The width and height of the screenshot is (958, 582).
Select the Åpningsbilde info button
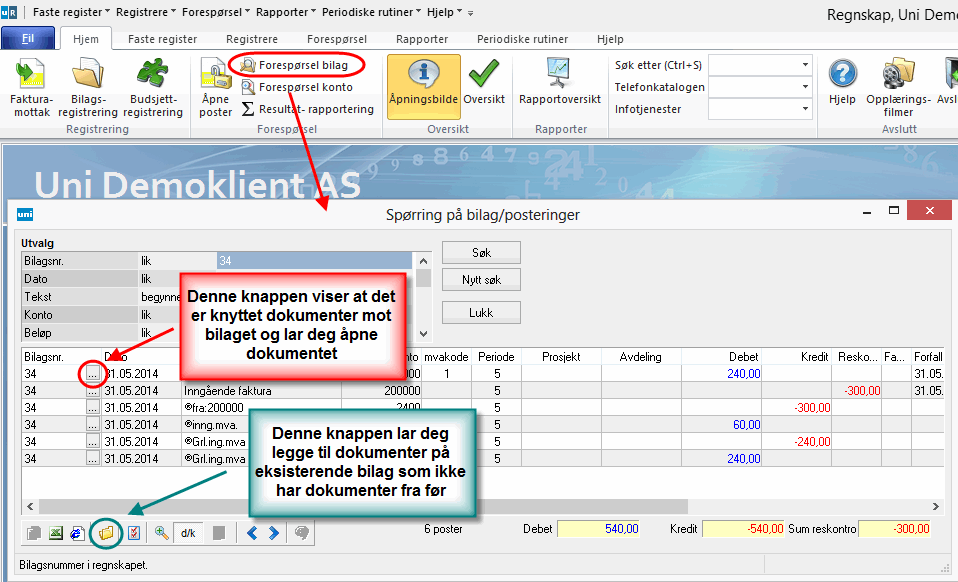click(423, 86)
